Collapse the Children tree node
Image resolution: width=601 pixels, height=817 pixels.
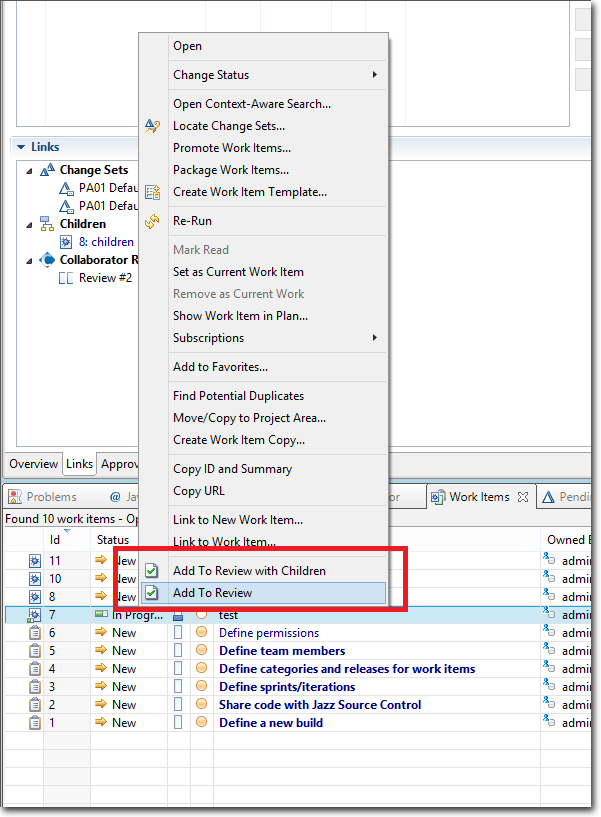[x=30, y=224]
